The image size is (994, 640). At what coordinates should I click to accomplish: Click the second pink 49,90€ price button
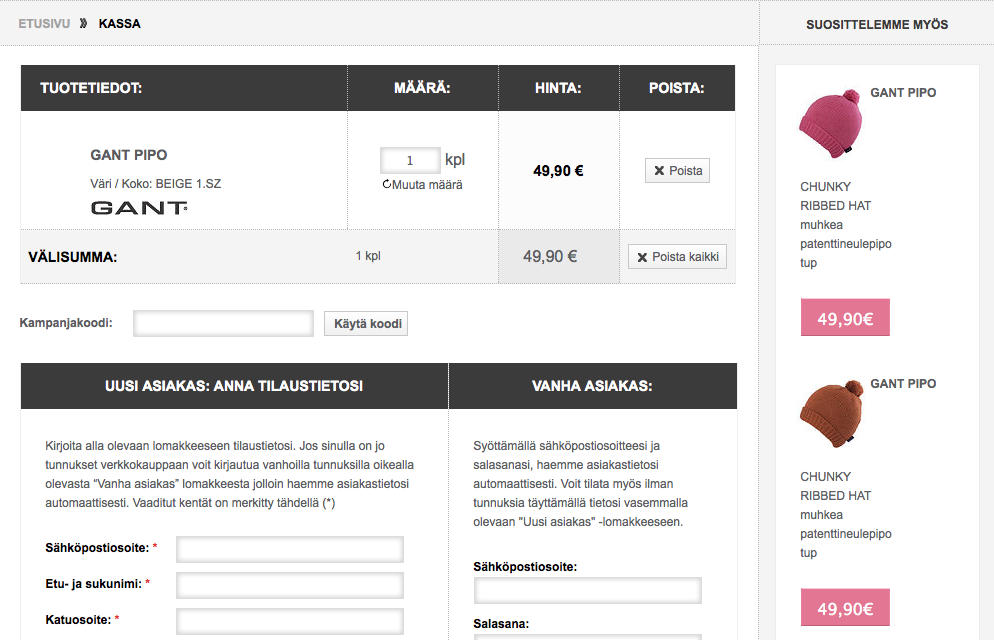[x=845, y=608]
